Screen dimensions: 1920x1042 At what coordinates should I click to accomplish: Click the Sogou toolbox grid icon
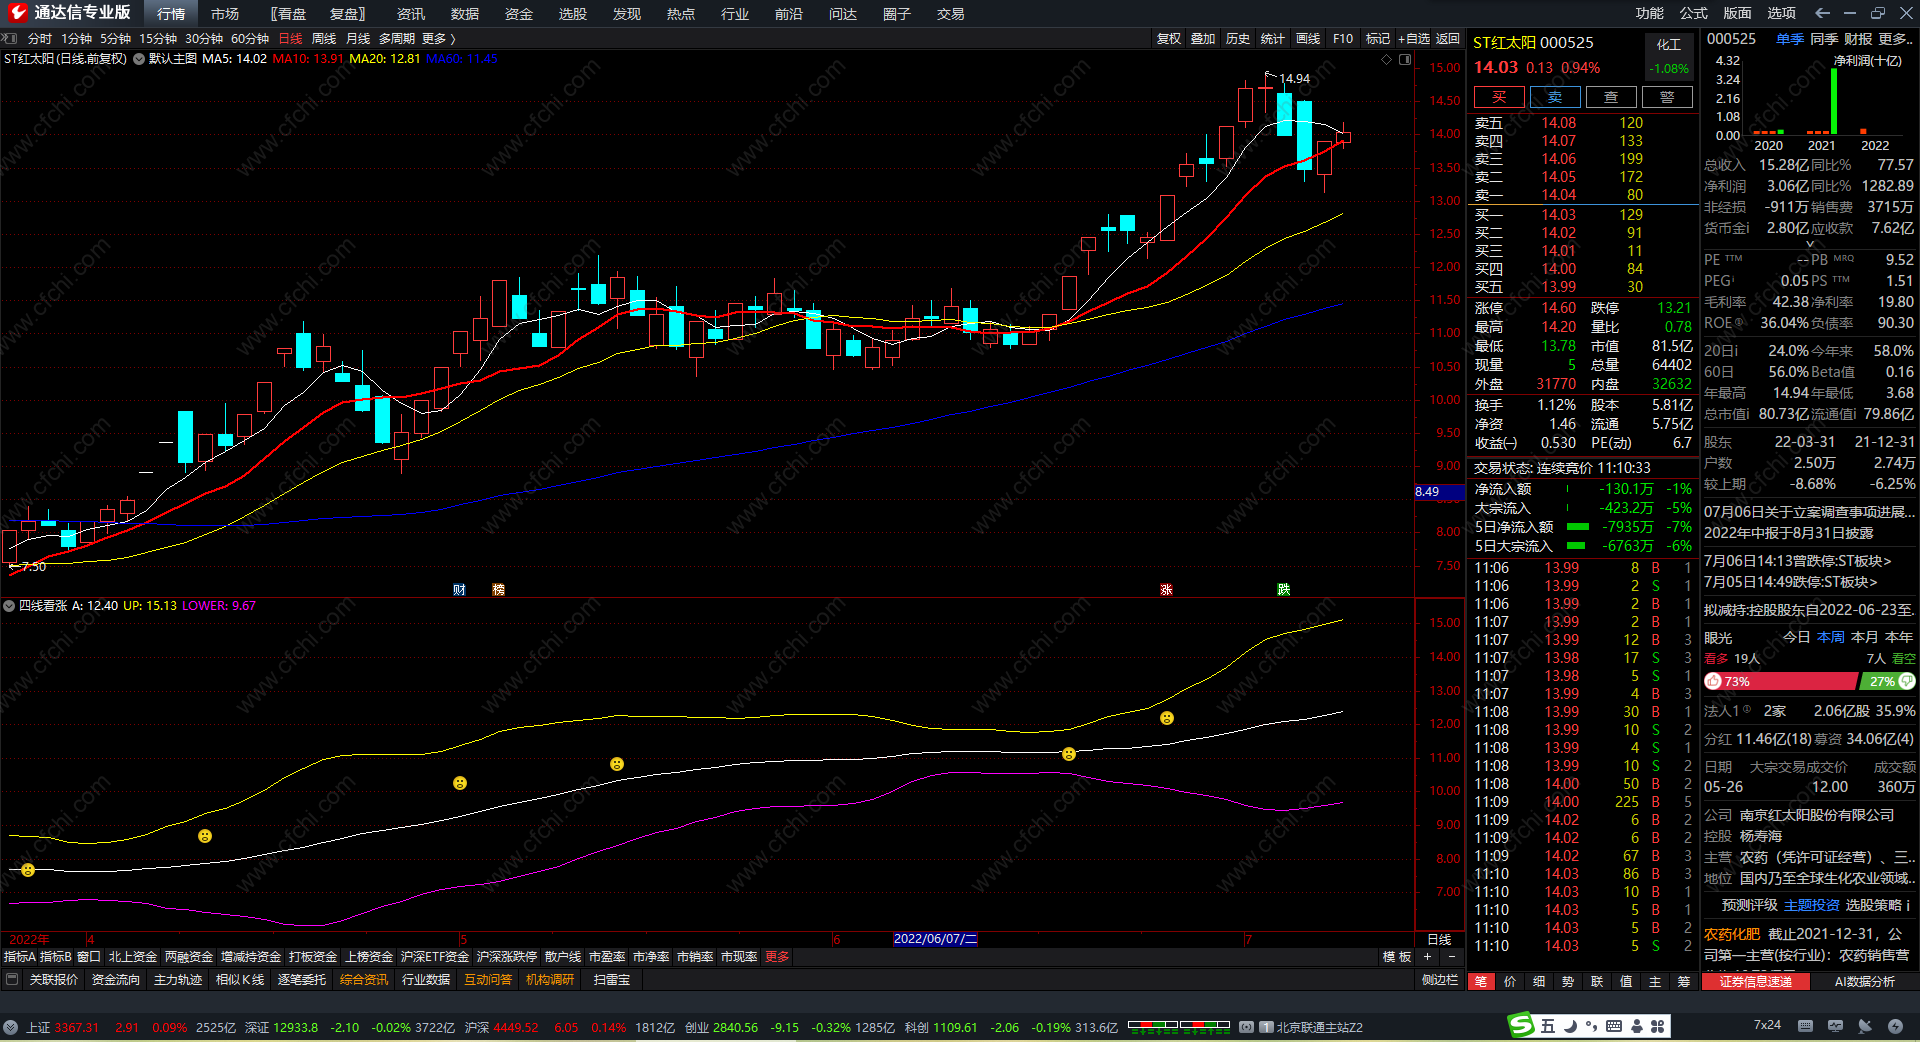pos(1658,1026)
